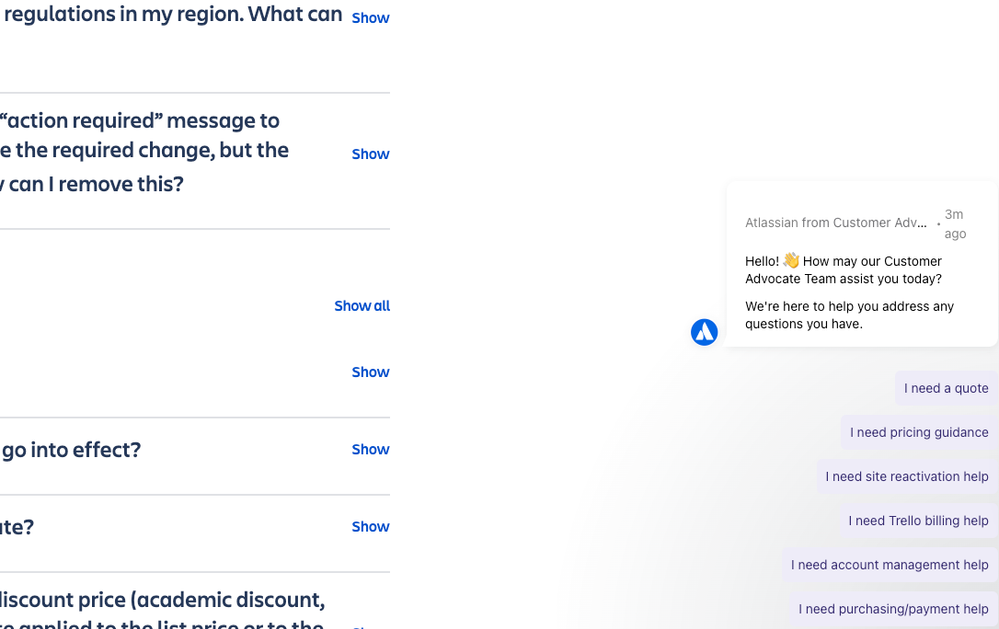Pick "I need purchasing/payment help" option

(x=893, y=609)
